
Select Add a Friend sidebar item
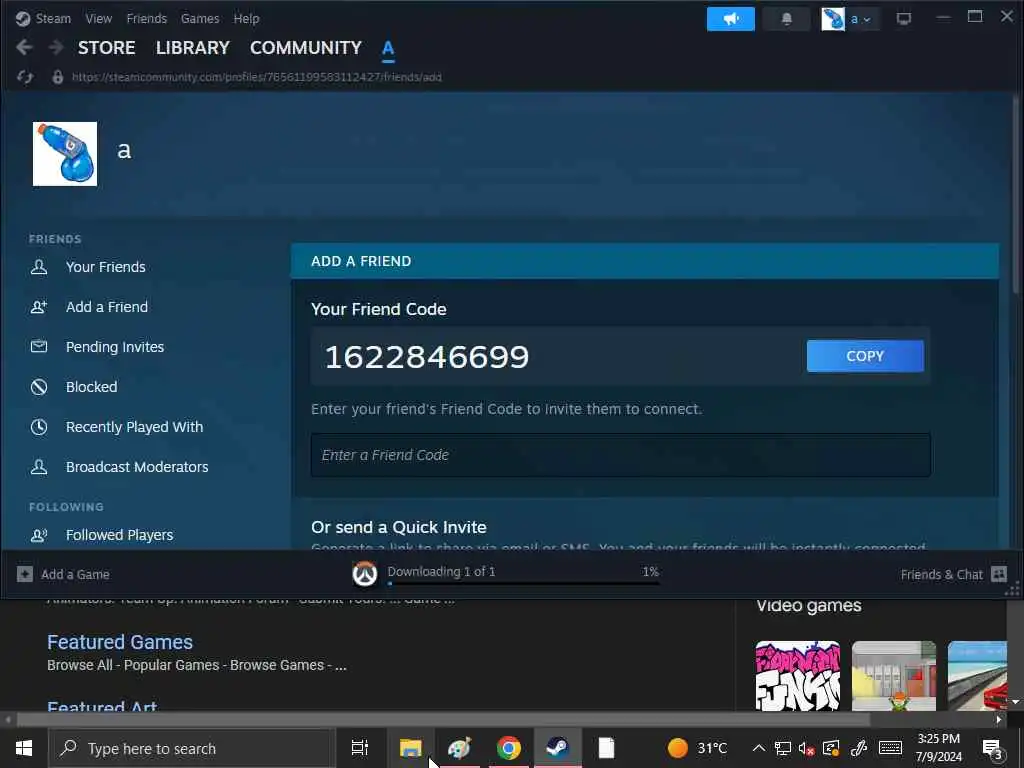click(106, 307)
